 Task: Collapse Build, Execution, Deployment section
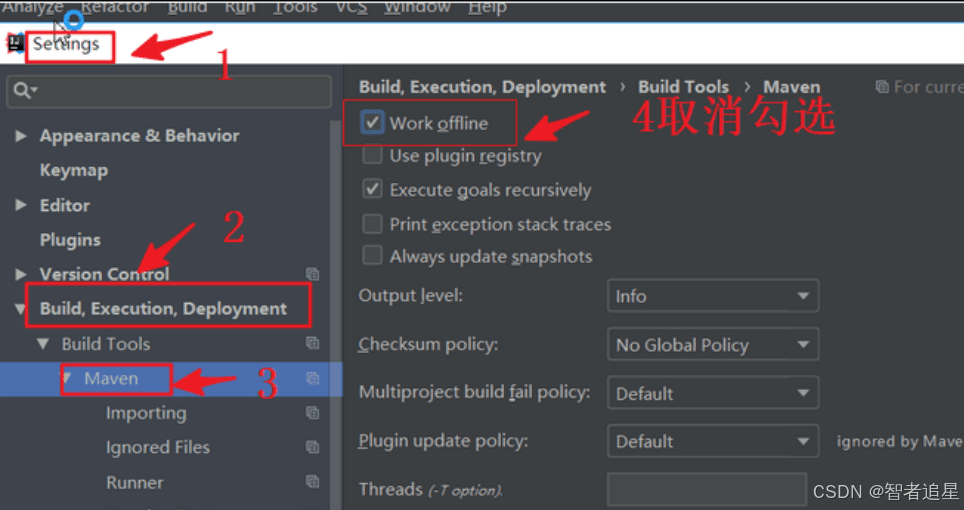click(x=20, y=309)
